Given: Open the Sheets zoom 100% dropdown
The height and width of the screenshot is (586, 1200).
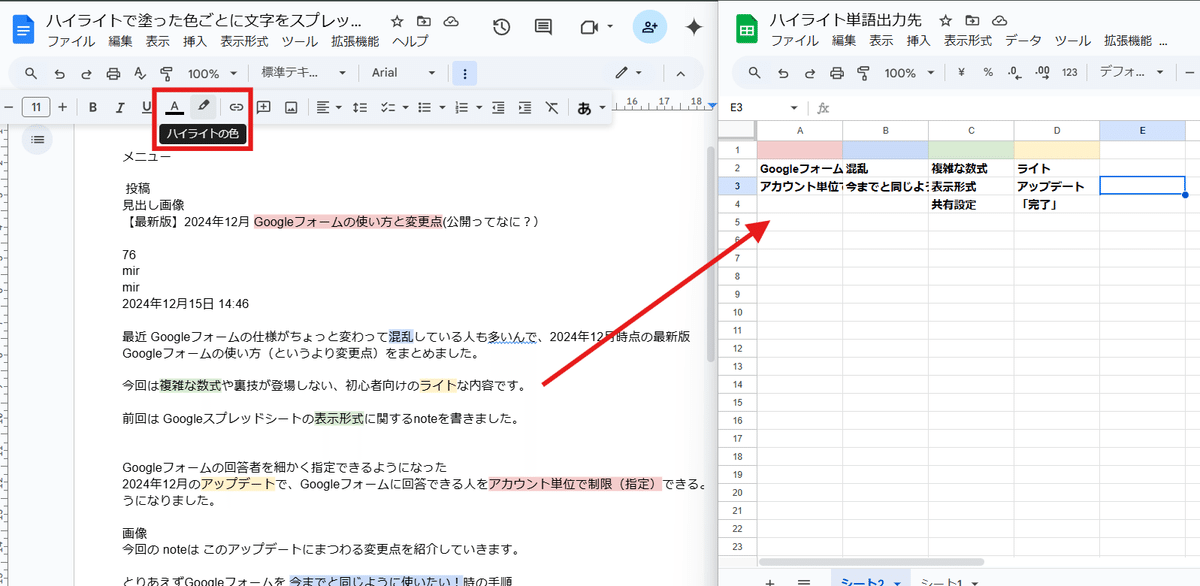Looking at the screenshot, I should pos(907,73).
